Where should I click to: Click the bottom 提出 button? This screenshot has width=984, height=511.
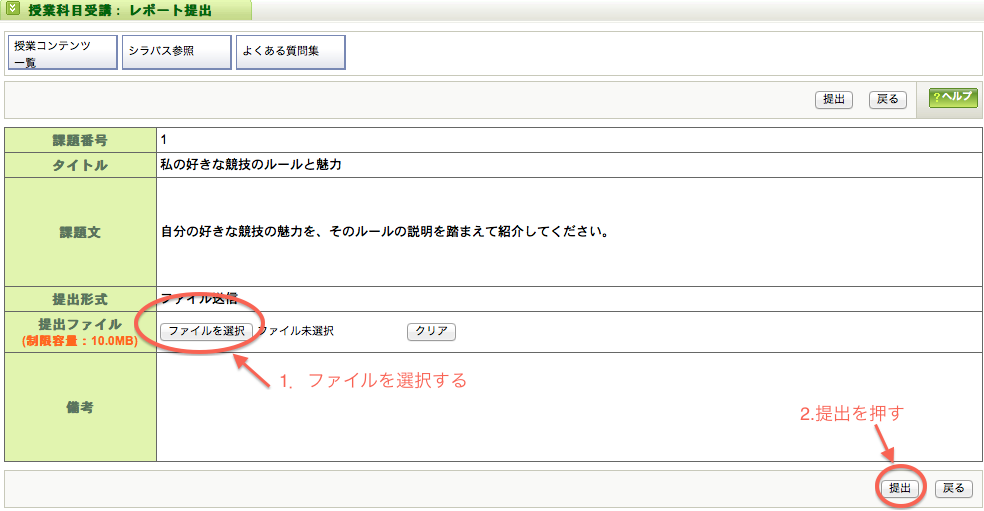[900, 488]
